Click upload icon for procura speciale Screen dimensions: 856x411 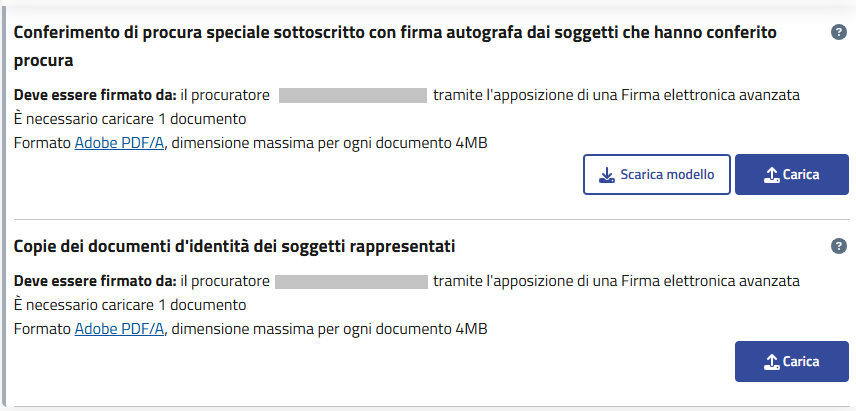[771, 175]
